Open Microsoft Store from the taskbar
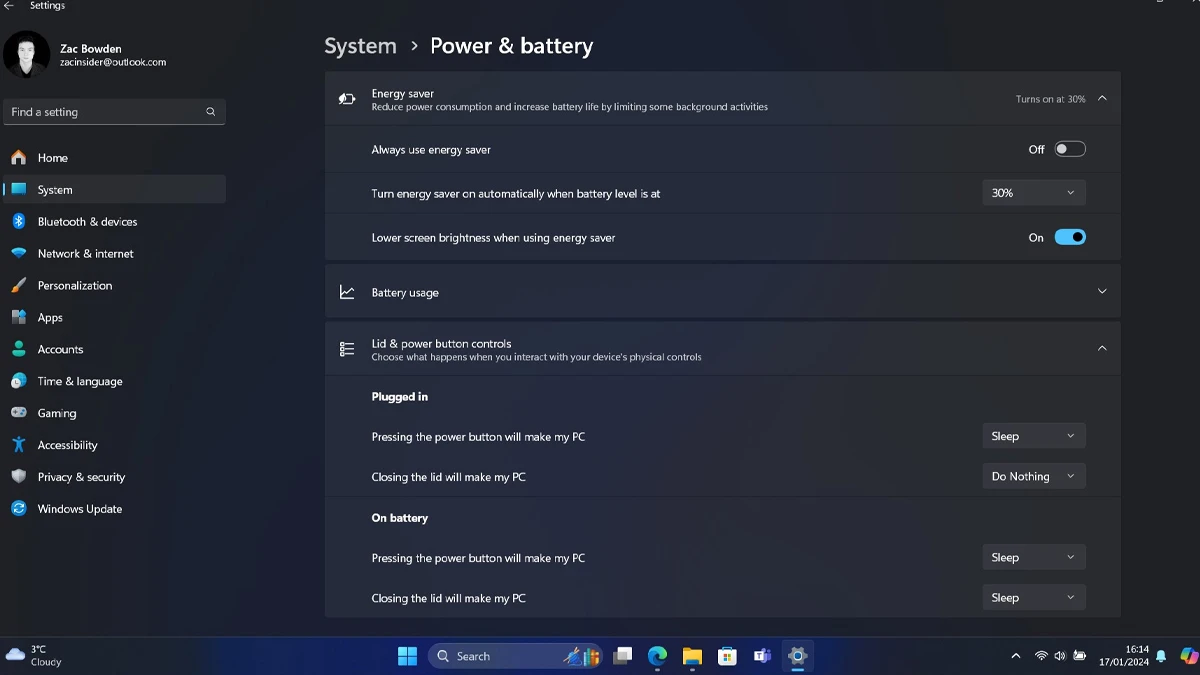This screenshot has height=675, width=1200. 727,656
